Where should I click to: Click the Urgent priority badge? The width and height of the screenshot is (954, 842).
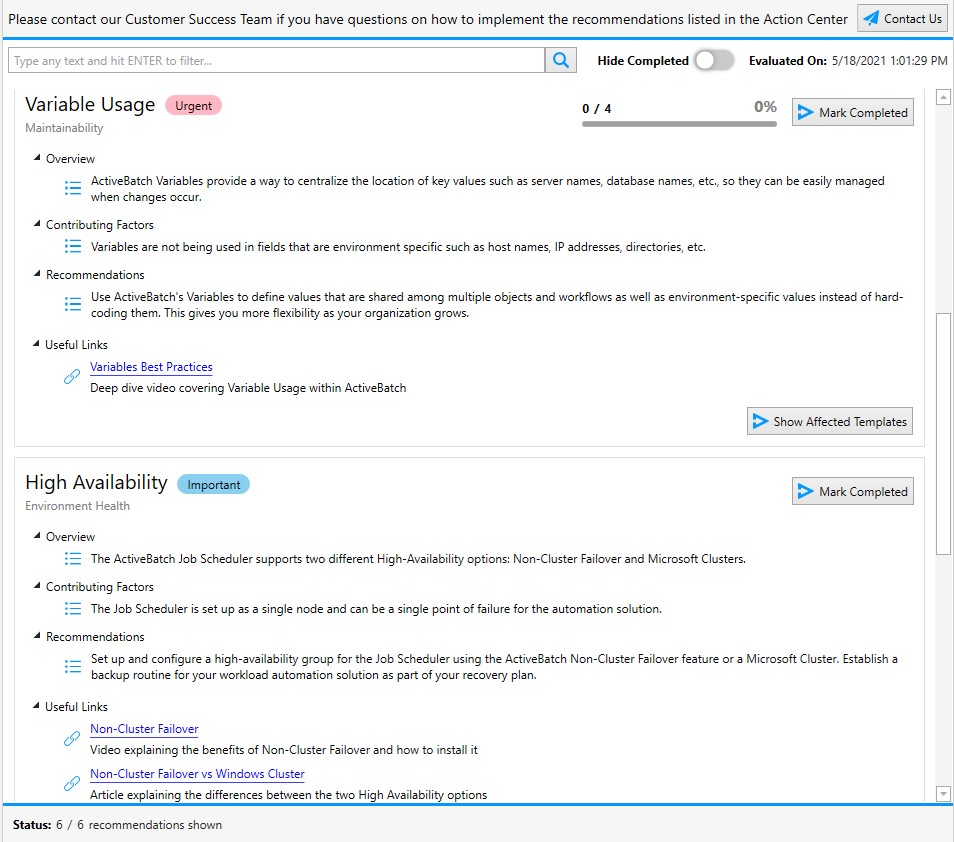pyautogui.click(x=193, y=105)
